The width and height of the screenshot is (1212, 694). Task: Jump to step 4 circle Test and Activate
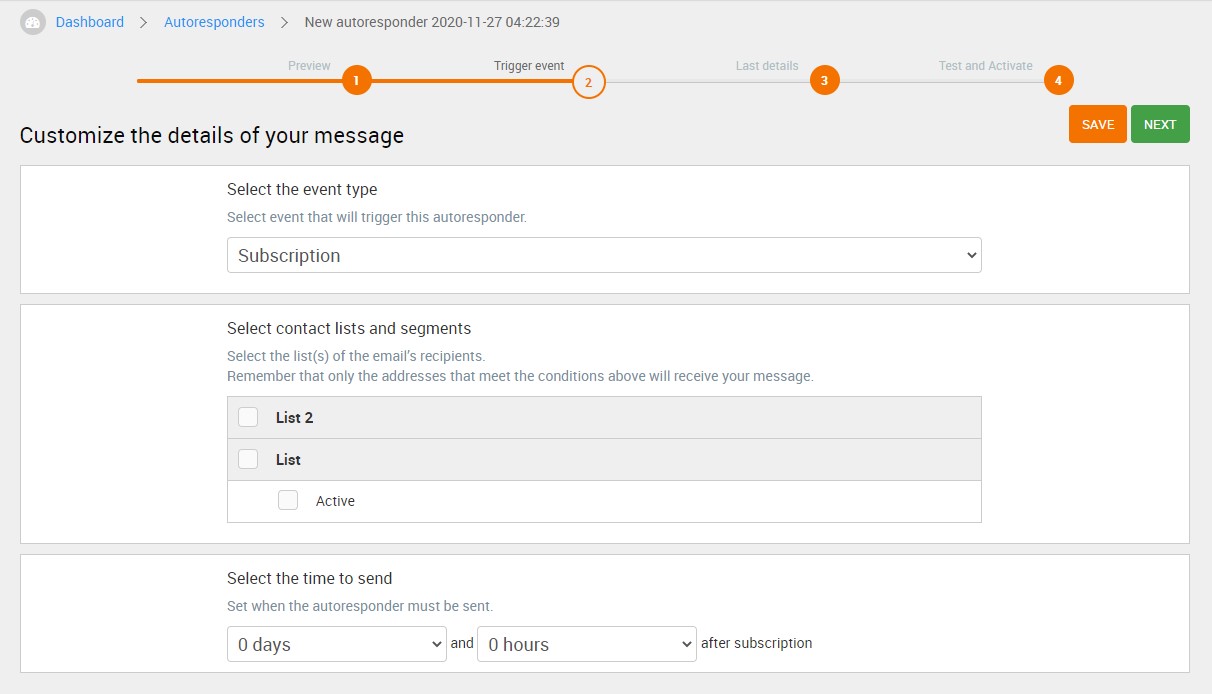[x=1058, y=80]
